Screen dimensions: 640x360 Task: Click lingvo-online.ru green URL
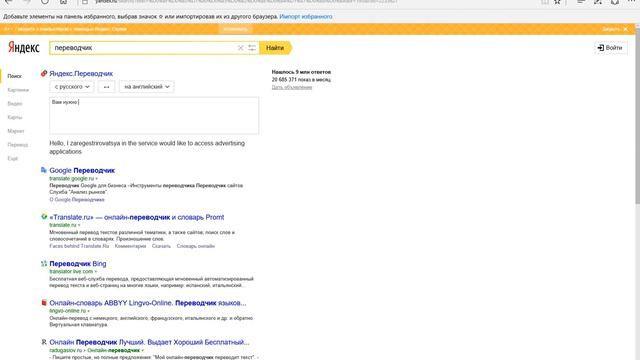pyautogui.click(x=67, y=311)
